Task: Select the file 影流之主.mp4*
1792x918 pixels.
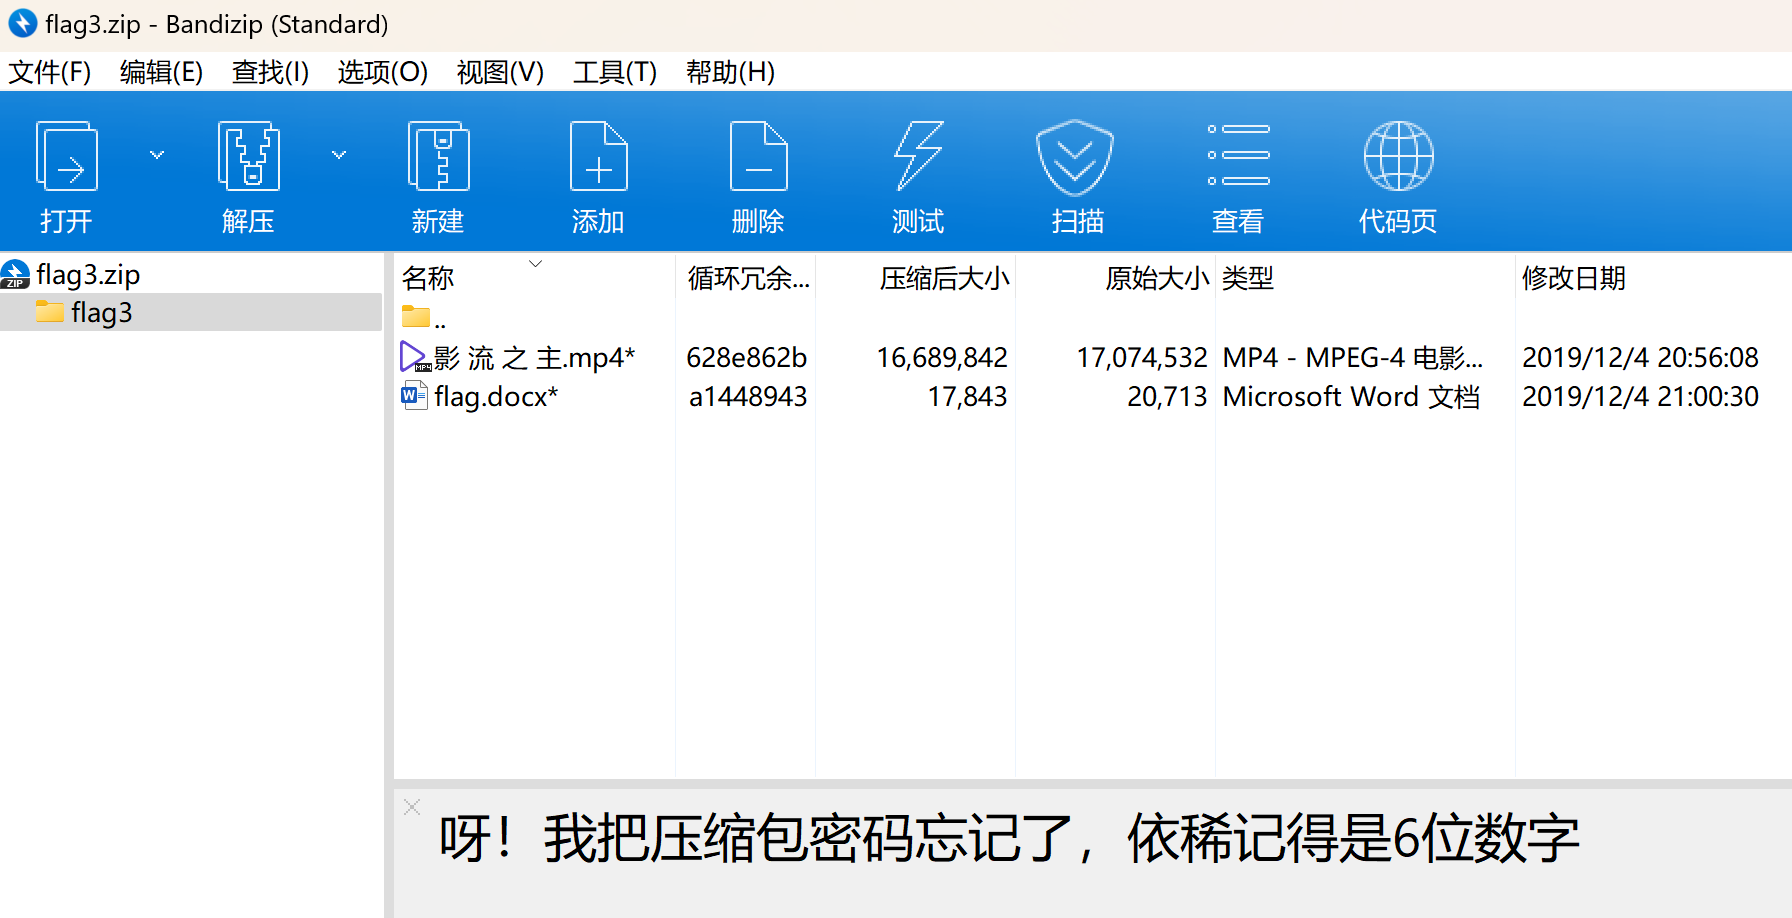Action: 534,357
